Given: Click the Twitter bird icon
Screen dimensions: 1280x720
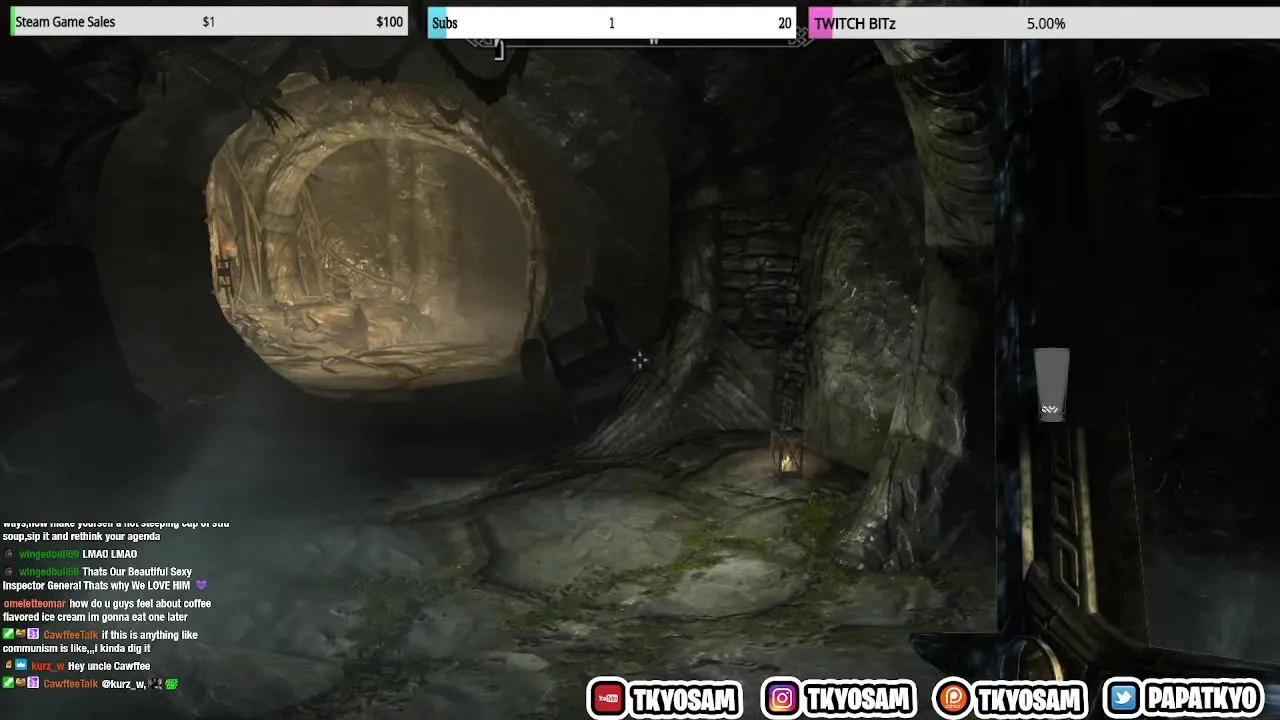Looking at the screenshot, I should point(1124,699).
